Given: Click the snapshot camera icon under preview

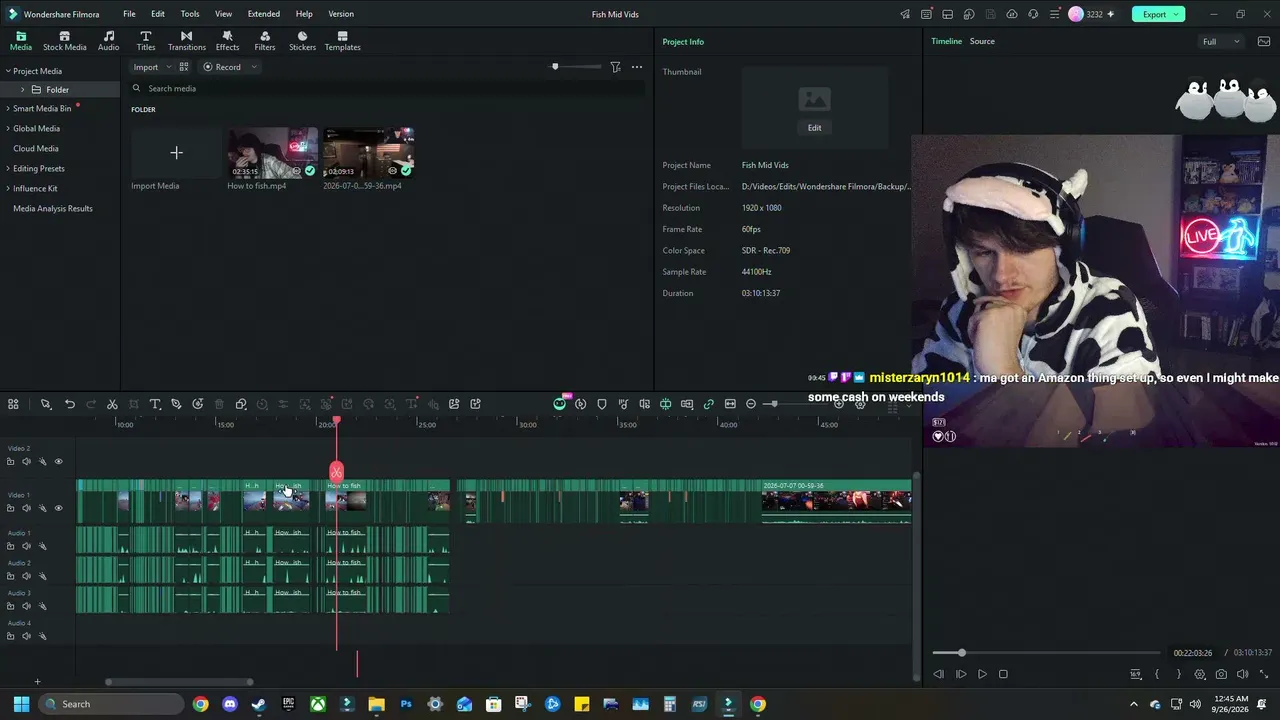Looking at the screenshot, I should [x=1221, y=674].
